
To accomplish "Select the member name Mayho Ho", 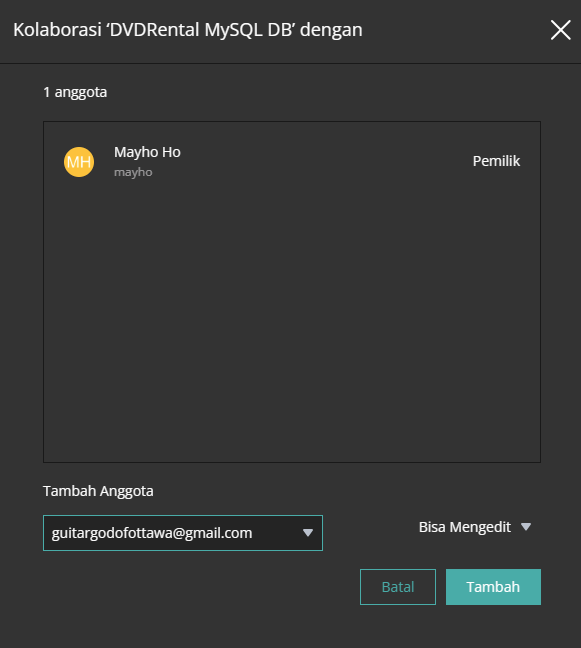I will (x=147, y=152).
